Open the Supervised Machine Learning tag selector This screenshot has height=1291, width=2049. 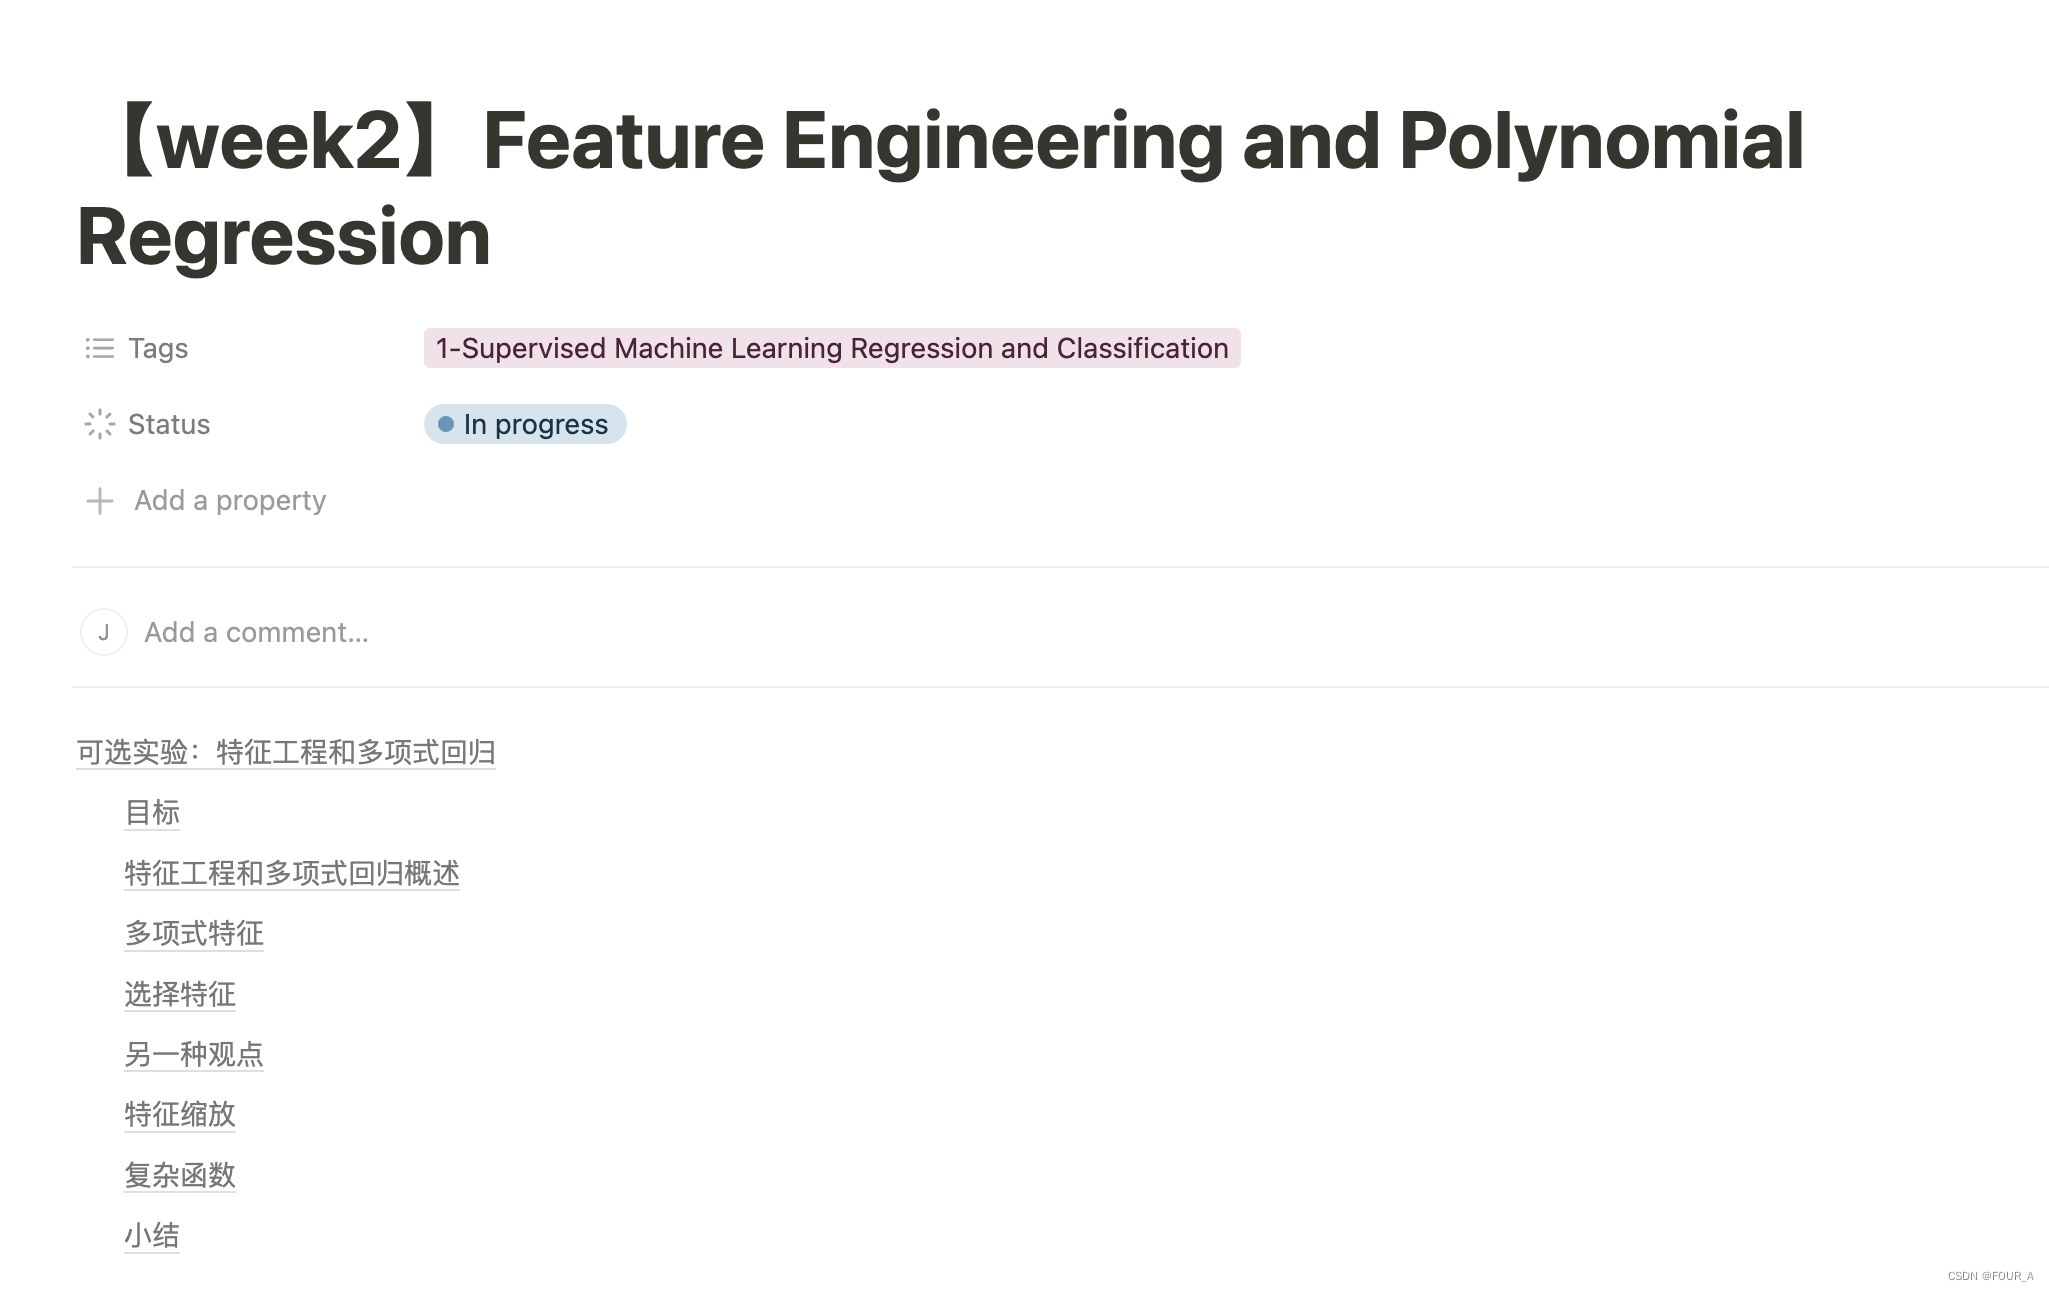[x=831, y=348]
